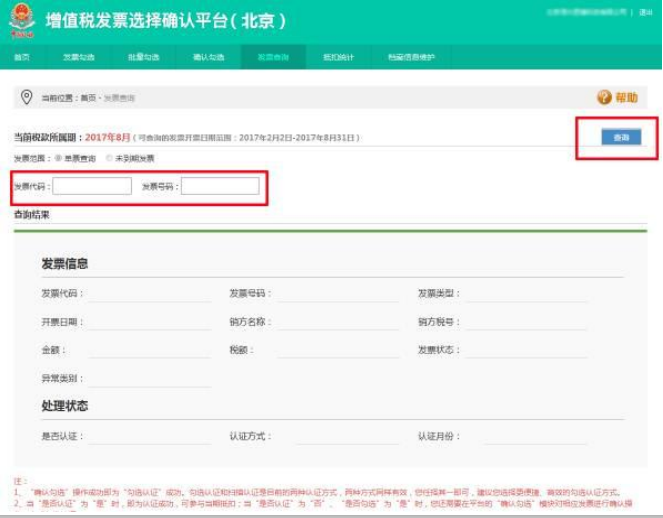
Task: Click the location pin icon in breadcrumb
Action: tap(27, 97)
